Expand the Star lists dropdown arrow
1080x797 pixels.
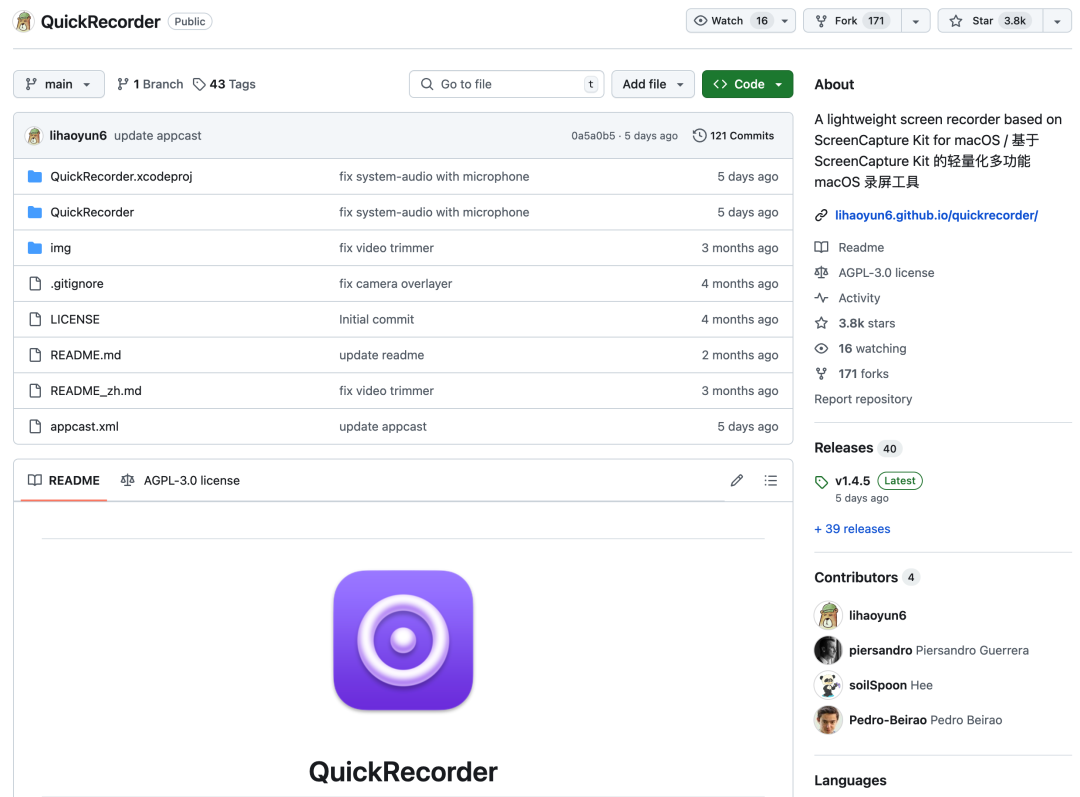[1057, 21]
